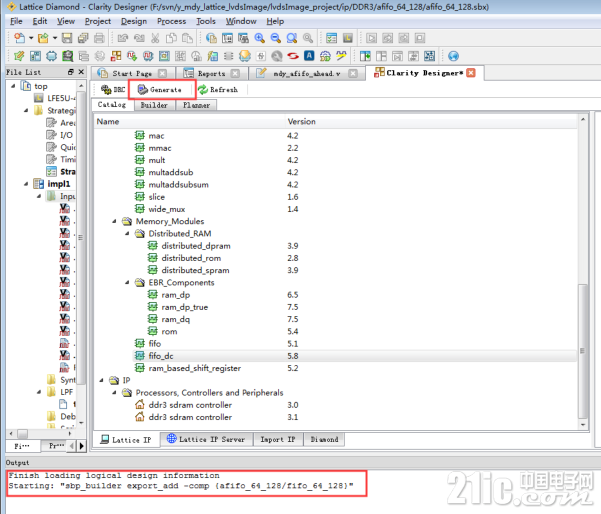The image size is (601, 514).
Task: Launch Synplify Pro red S icon
Action: point(293,56)
